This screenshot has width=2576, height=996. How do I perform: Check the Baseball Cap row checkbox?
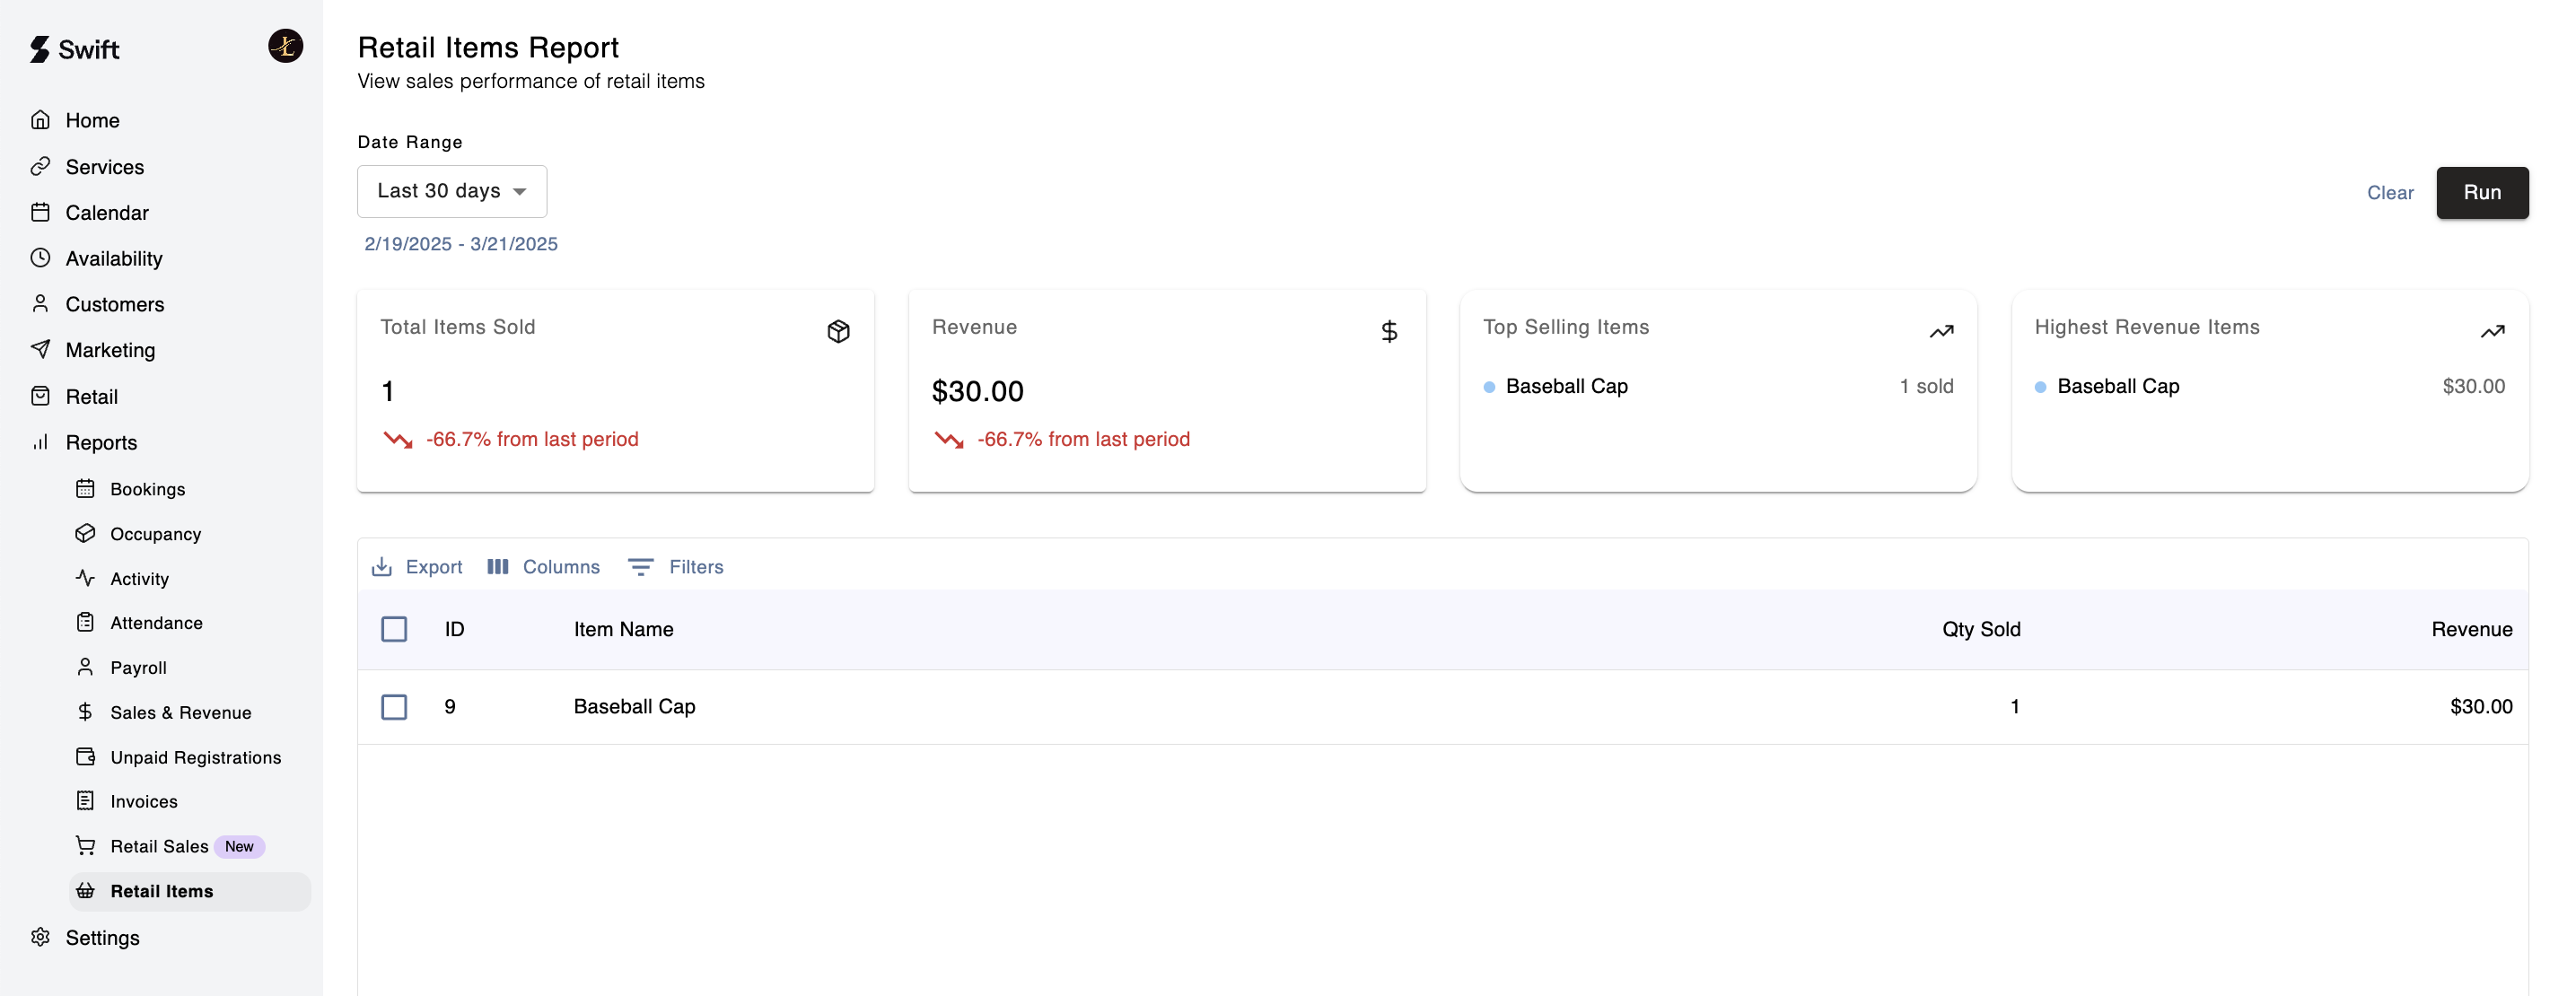click(394, 707)
